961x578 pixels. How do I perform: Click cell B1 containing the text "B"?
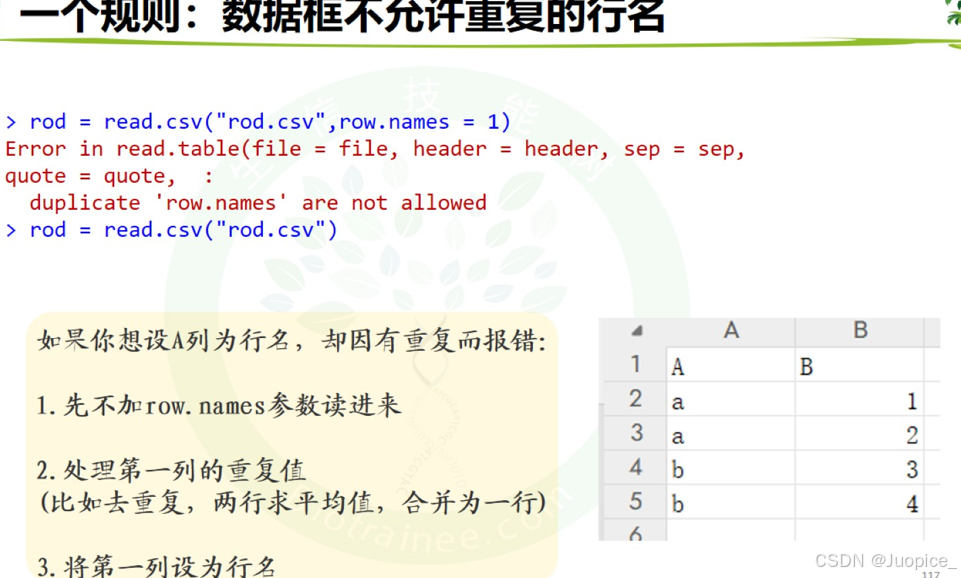point(860,366)
